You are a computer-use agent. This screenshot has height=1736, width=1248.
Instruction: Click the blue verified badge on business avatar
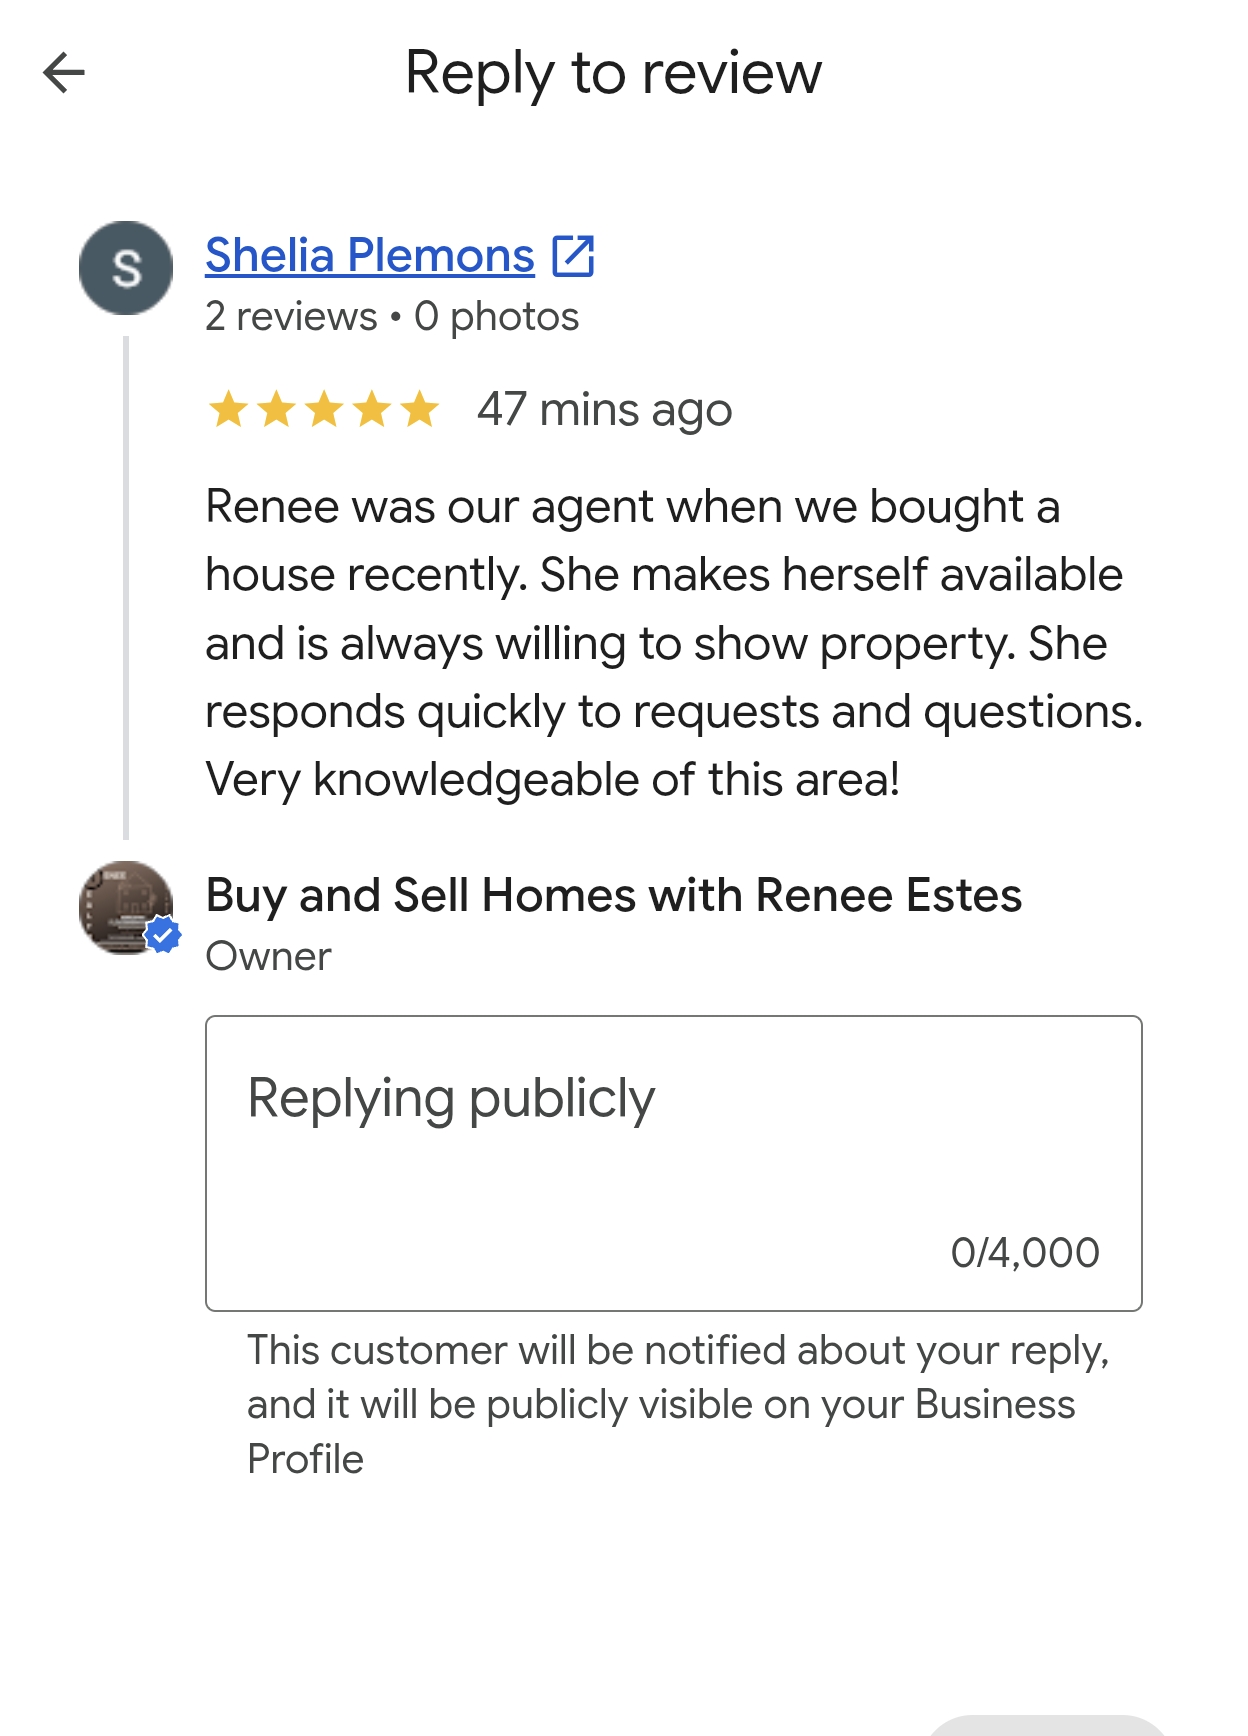[163, 936]
